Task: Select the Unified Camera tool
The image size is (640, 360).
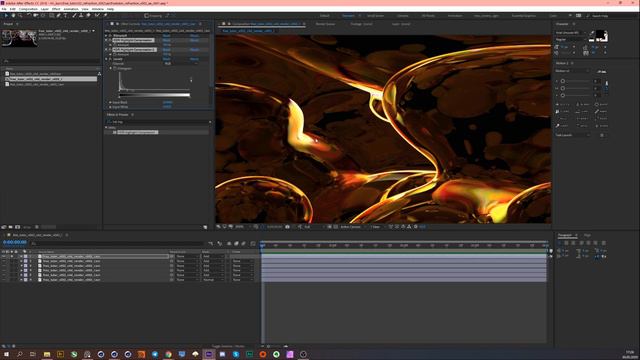Action: 36,16
